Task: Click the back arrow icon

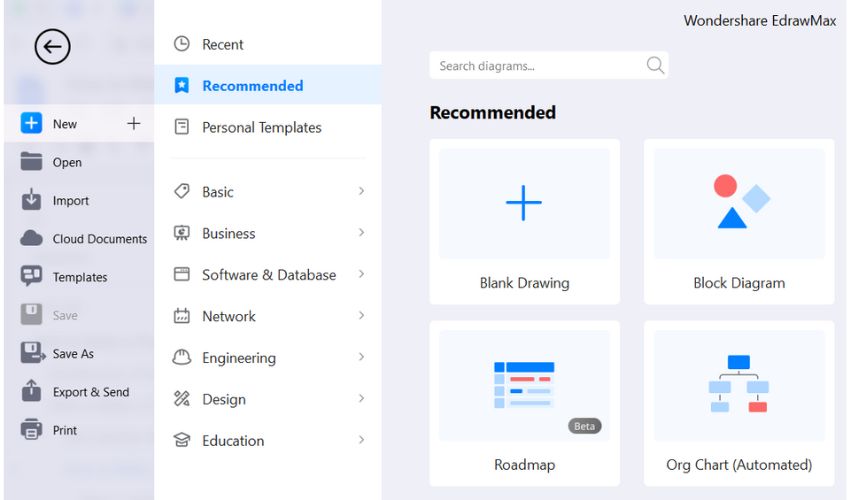Action: 52,46
